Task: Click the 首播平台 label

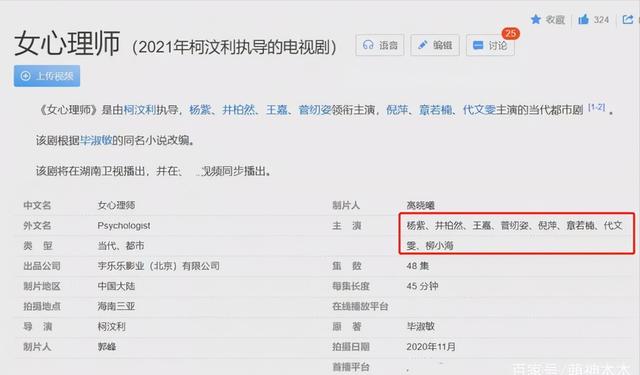Action: 351,367
